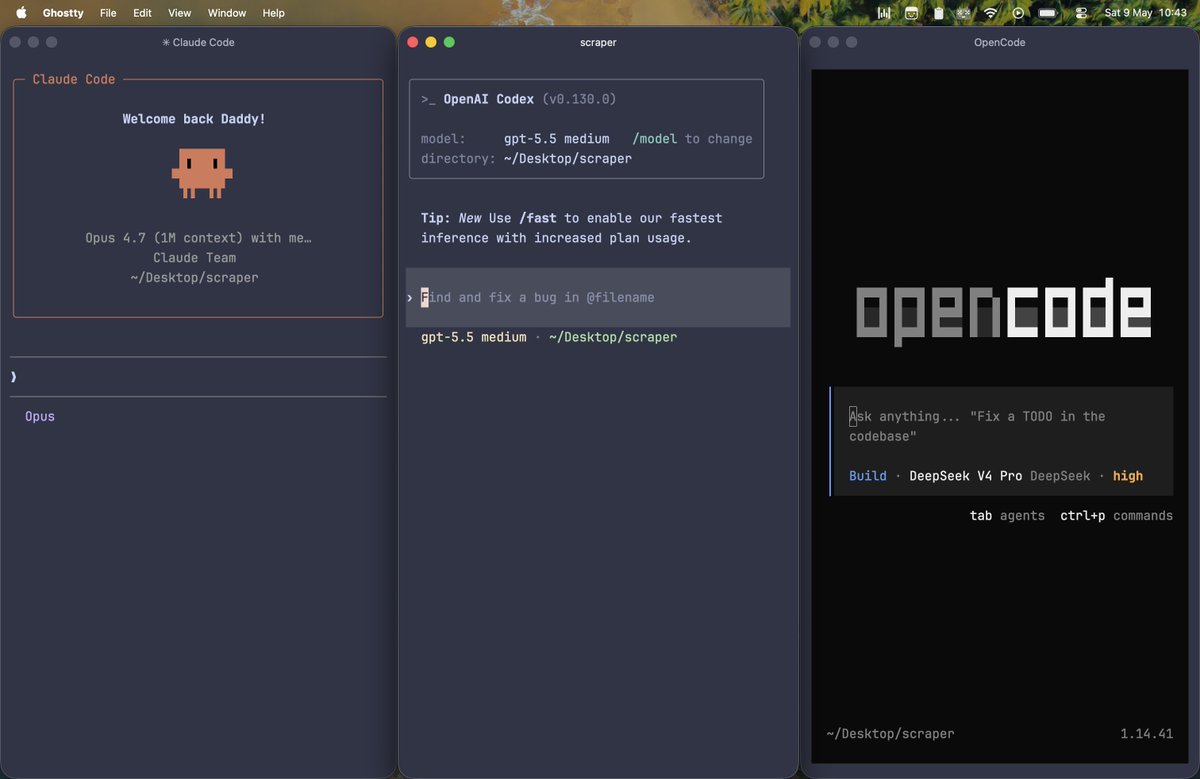
Task: Click the Claude Code prompt input line
Action: [198, 377]
